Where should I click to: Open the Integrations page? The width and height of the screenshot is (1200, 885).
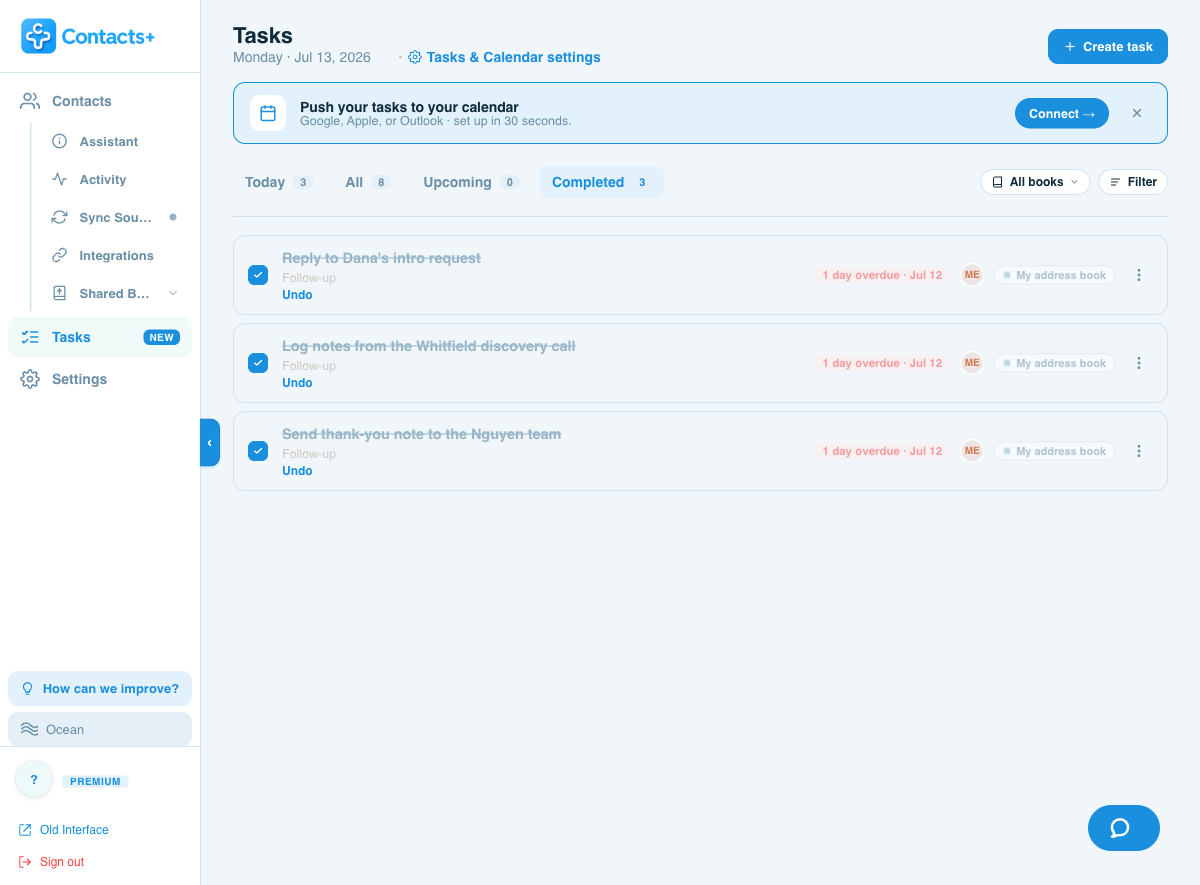pyautogui.click(x=117, y=256)
